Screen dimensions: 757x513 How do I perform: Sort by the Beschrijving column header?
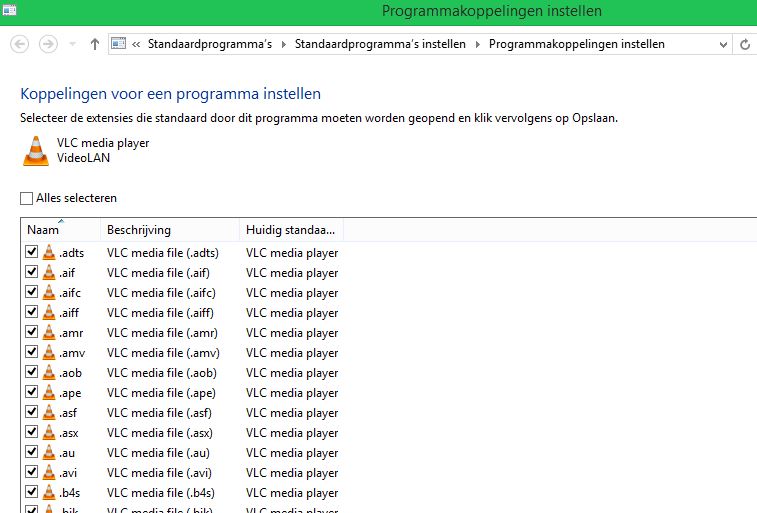[x=169, y=230]
